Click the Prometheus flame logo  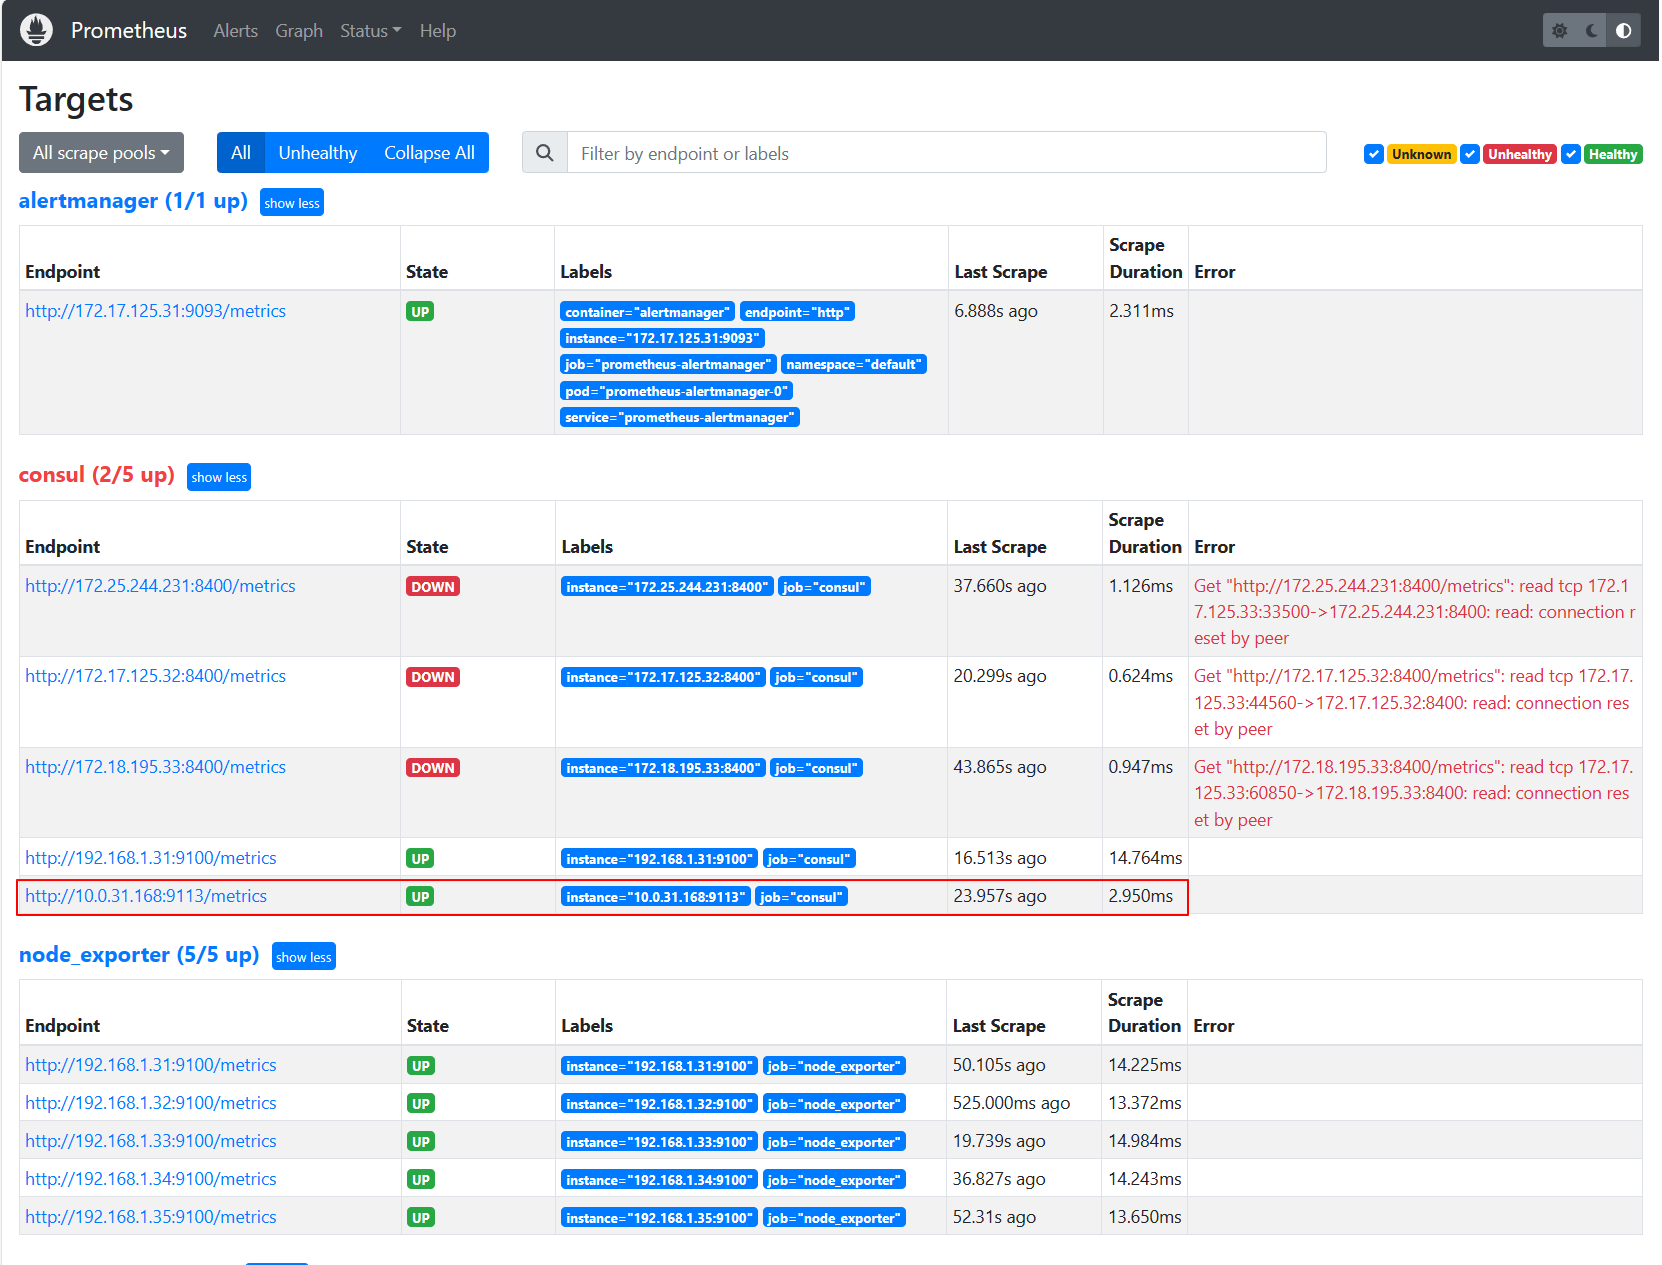click(x=36, y=30)
